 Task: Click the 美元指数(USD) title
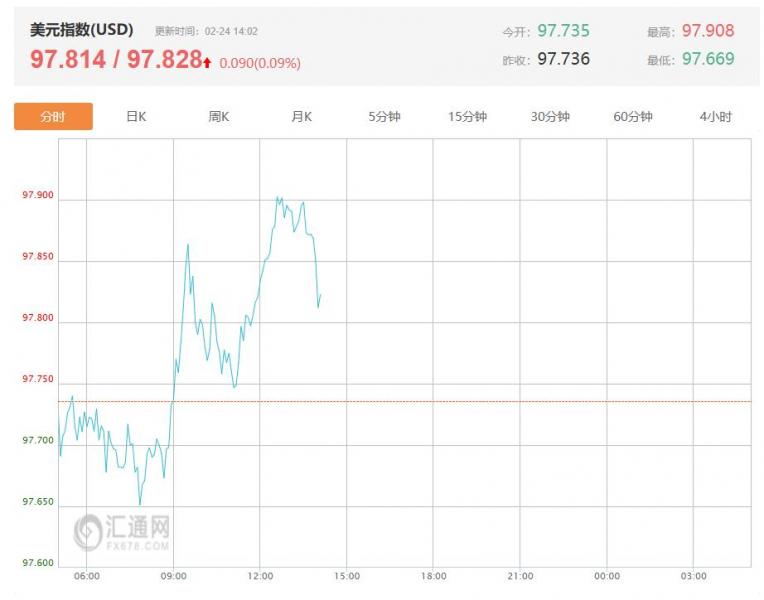(x=81, y=30)
